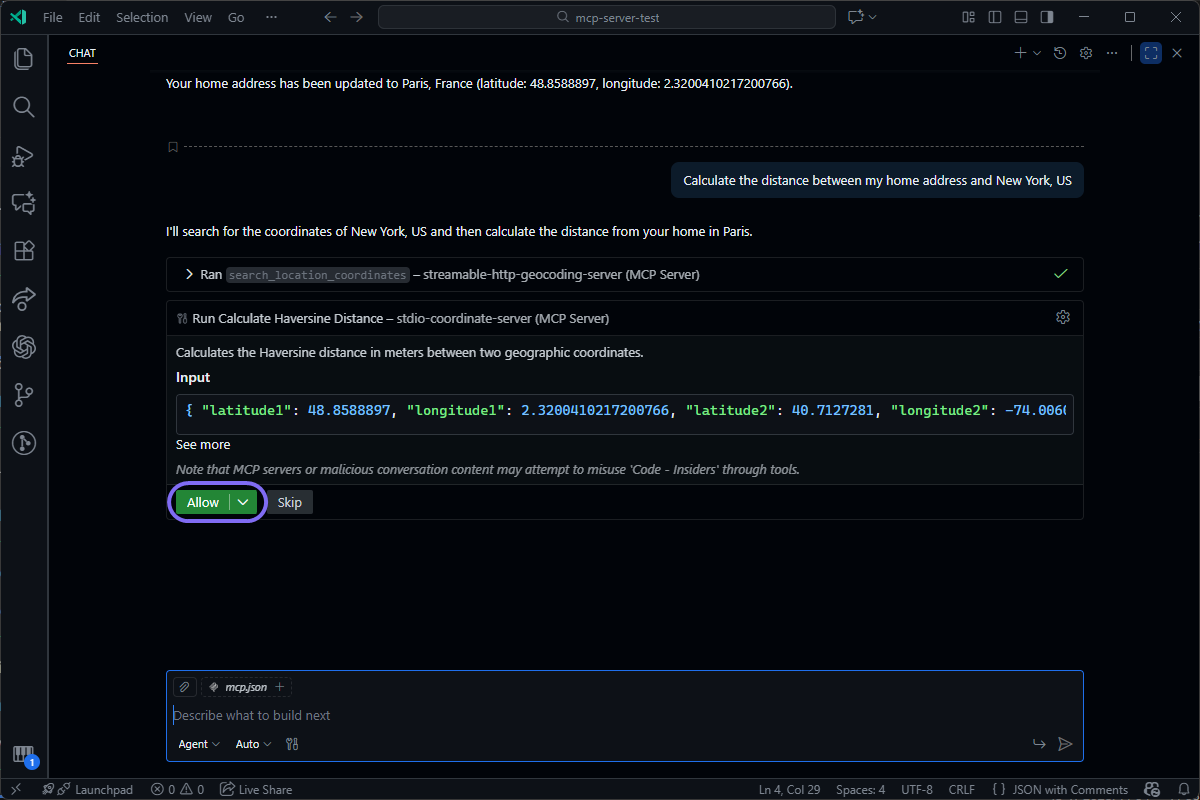Focus the Describe what to build next field
This screenshot has height=800, width=1200.
400,715
